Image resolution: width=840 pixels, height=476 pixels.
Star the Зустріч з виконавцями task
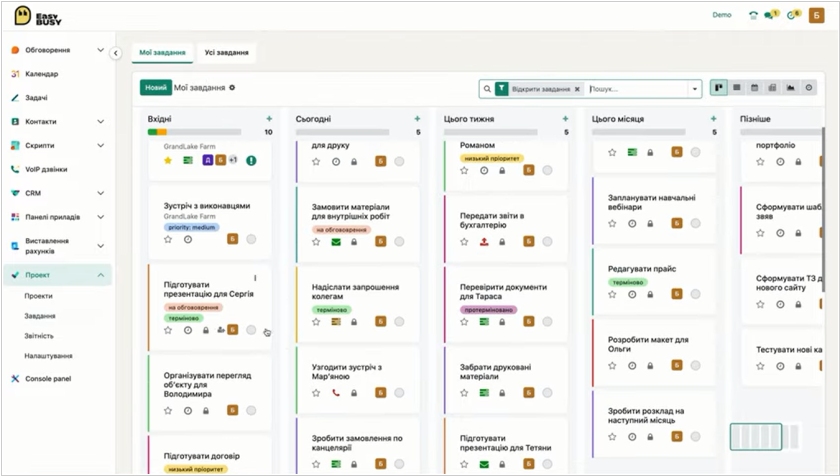tap(168, 239)
